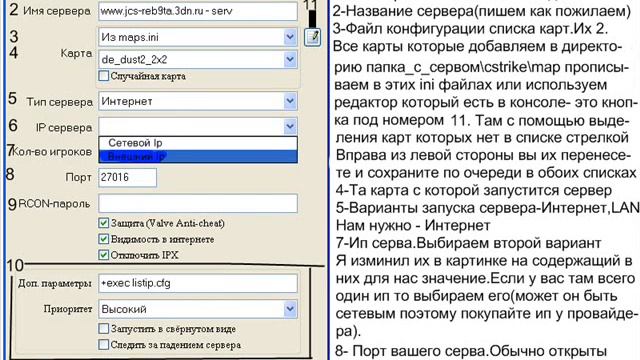Enable Следить за падением сервера

104,344
